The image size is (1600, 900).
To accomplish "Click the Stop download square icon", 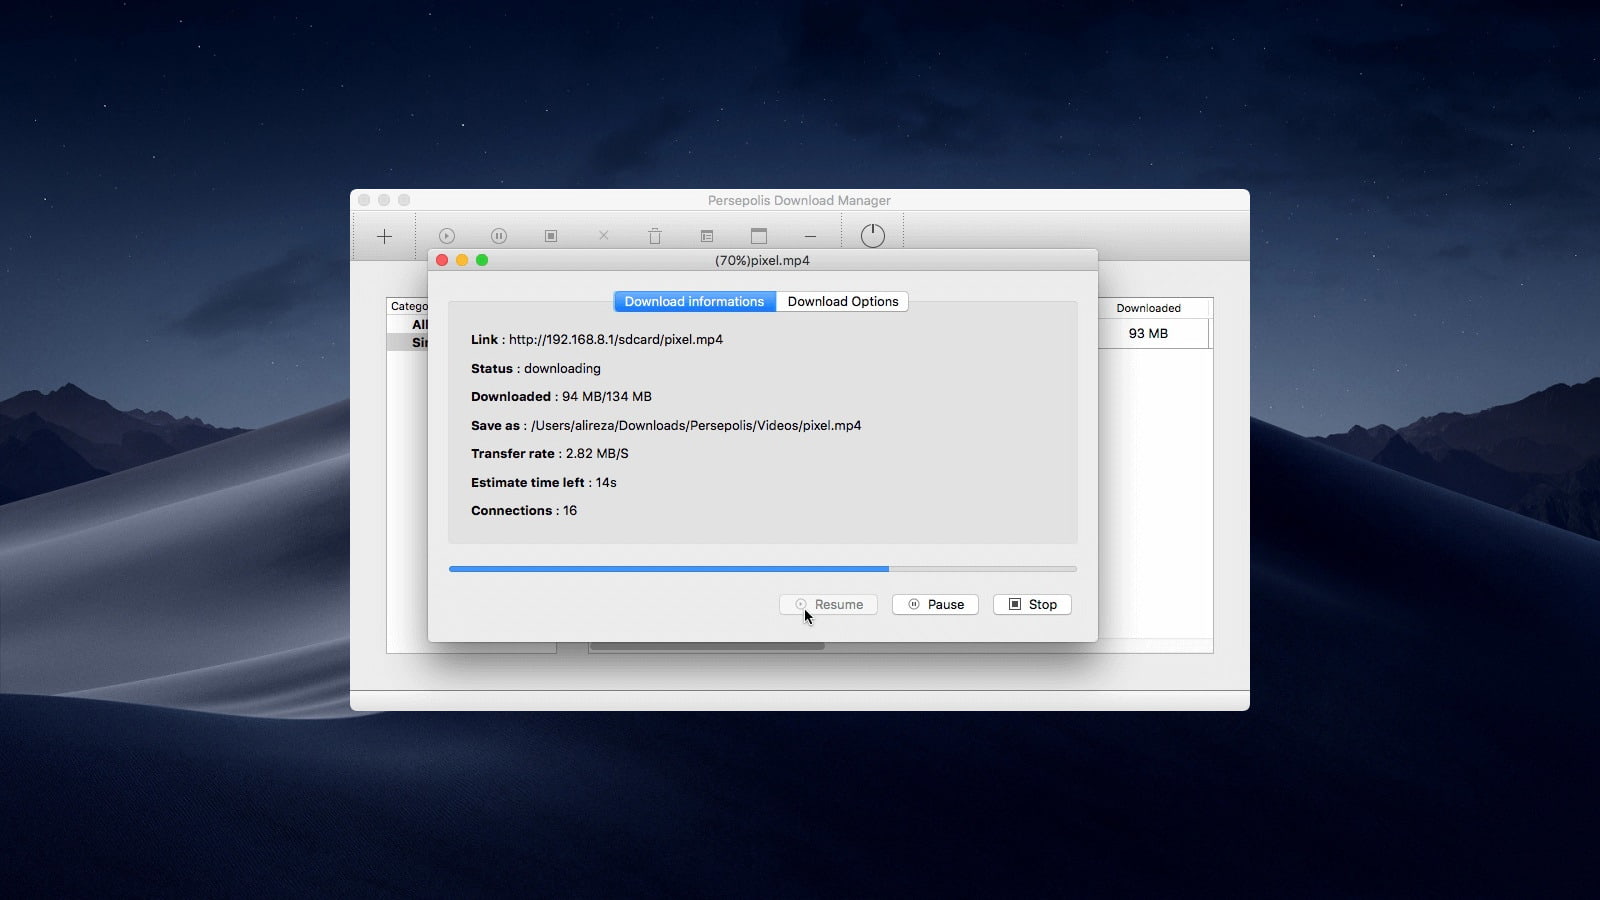I will (x=551, y=236).
